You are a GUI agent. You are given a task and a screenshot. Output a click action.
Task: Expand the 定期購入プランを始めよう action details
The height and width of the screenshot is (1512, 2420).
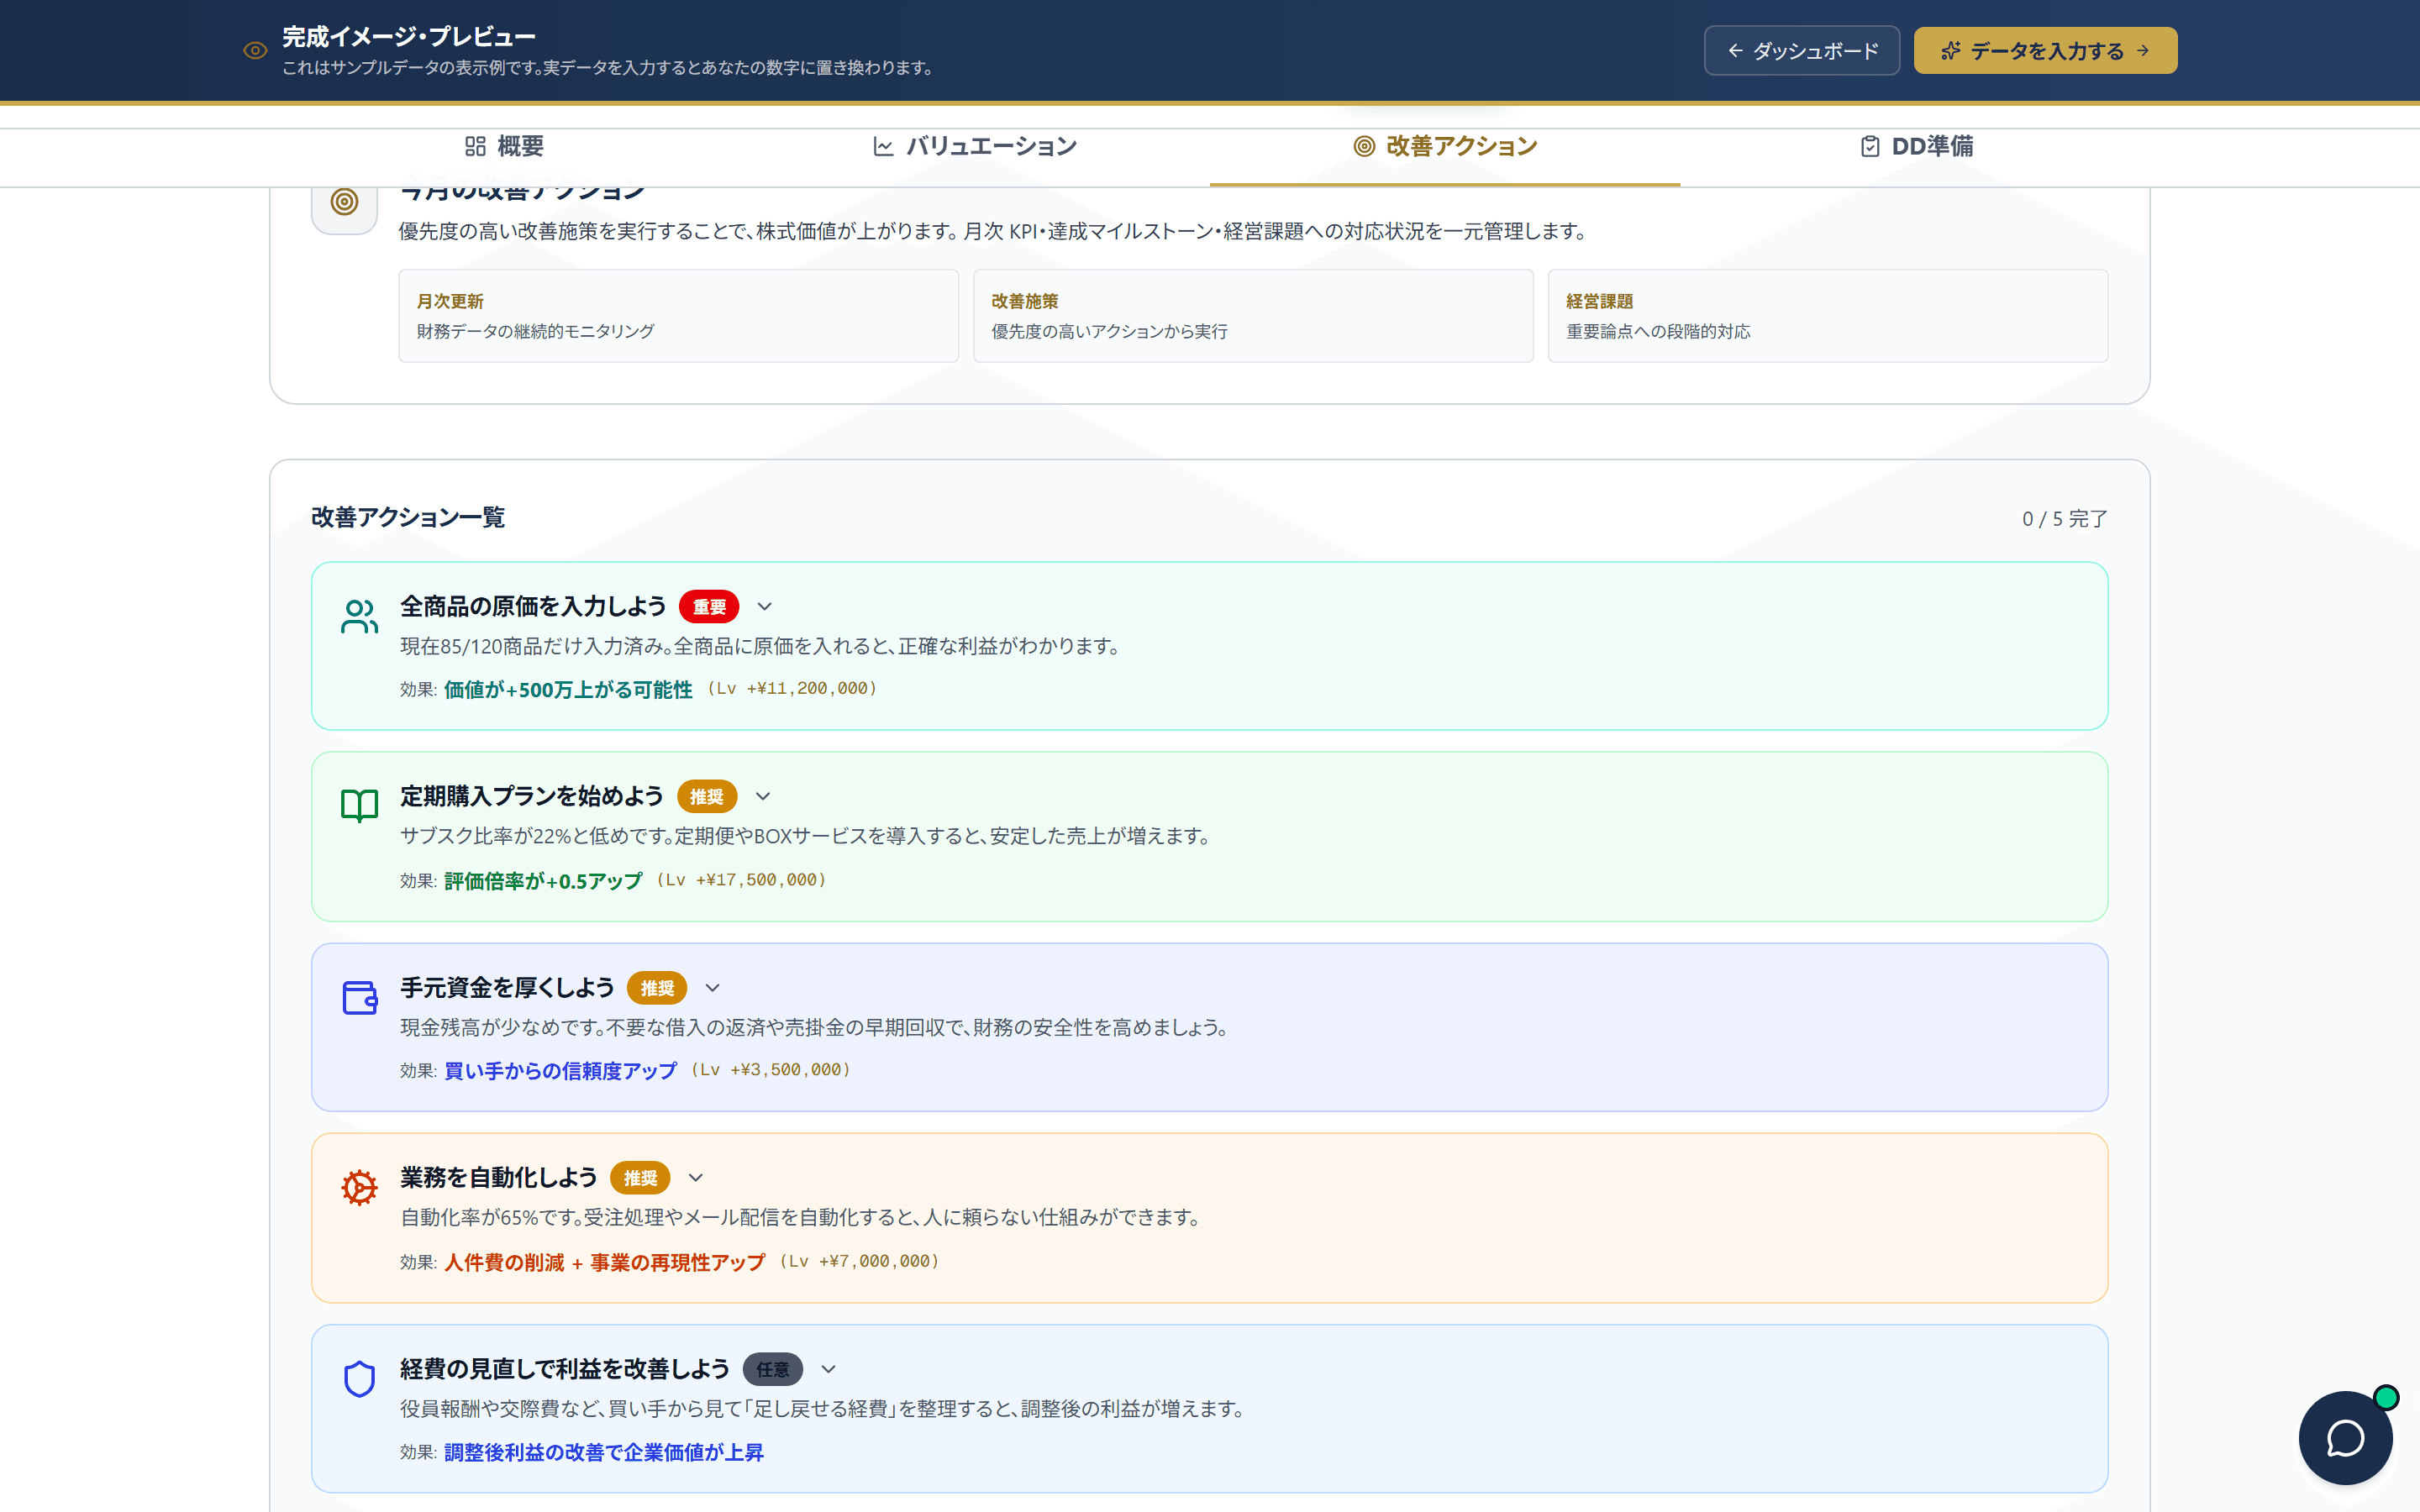[x=762, y=797]
